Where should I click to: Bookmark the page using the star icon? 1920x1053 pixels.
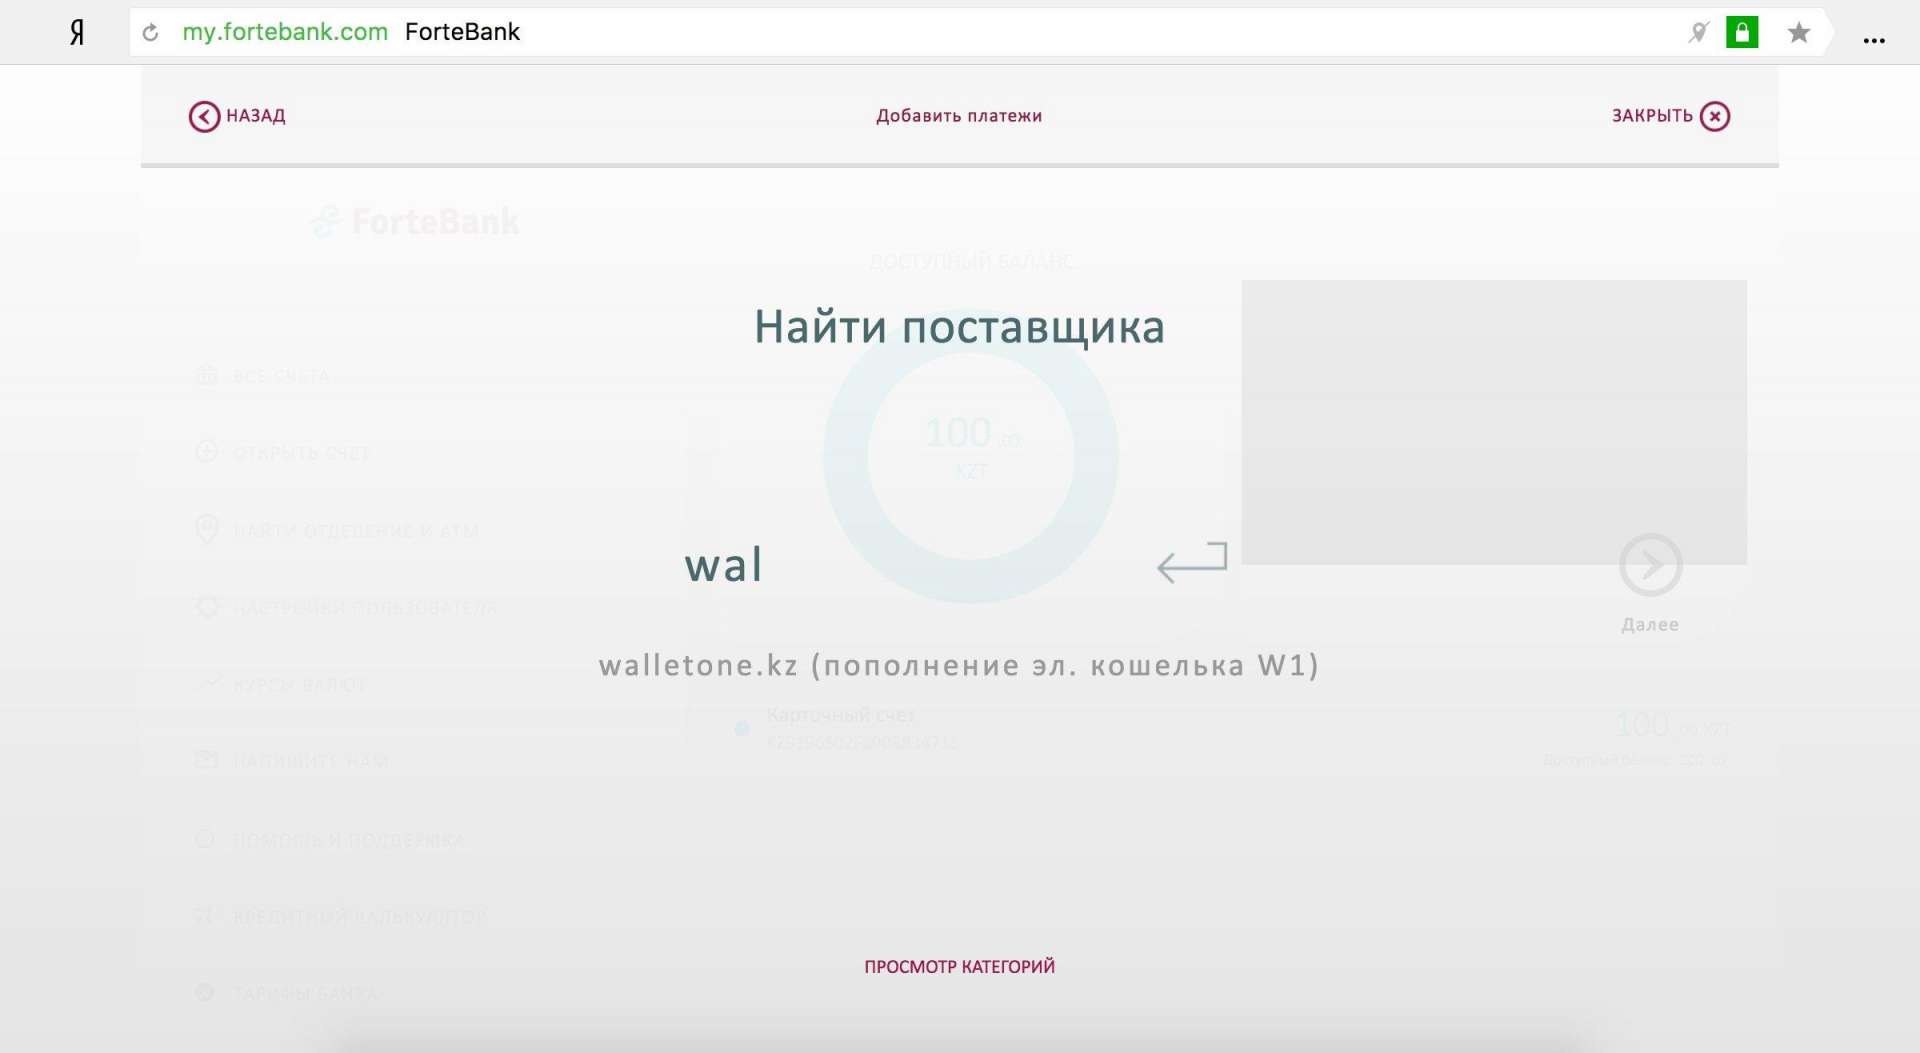(x=1798, y=33)
